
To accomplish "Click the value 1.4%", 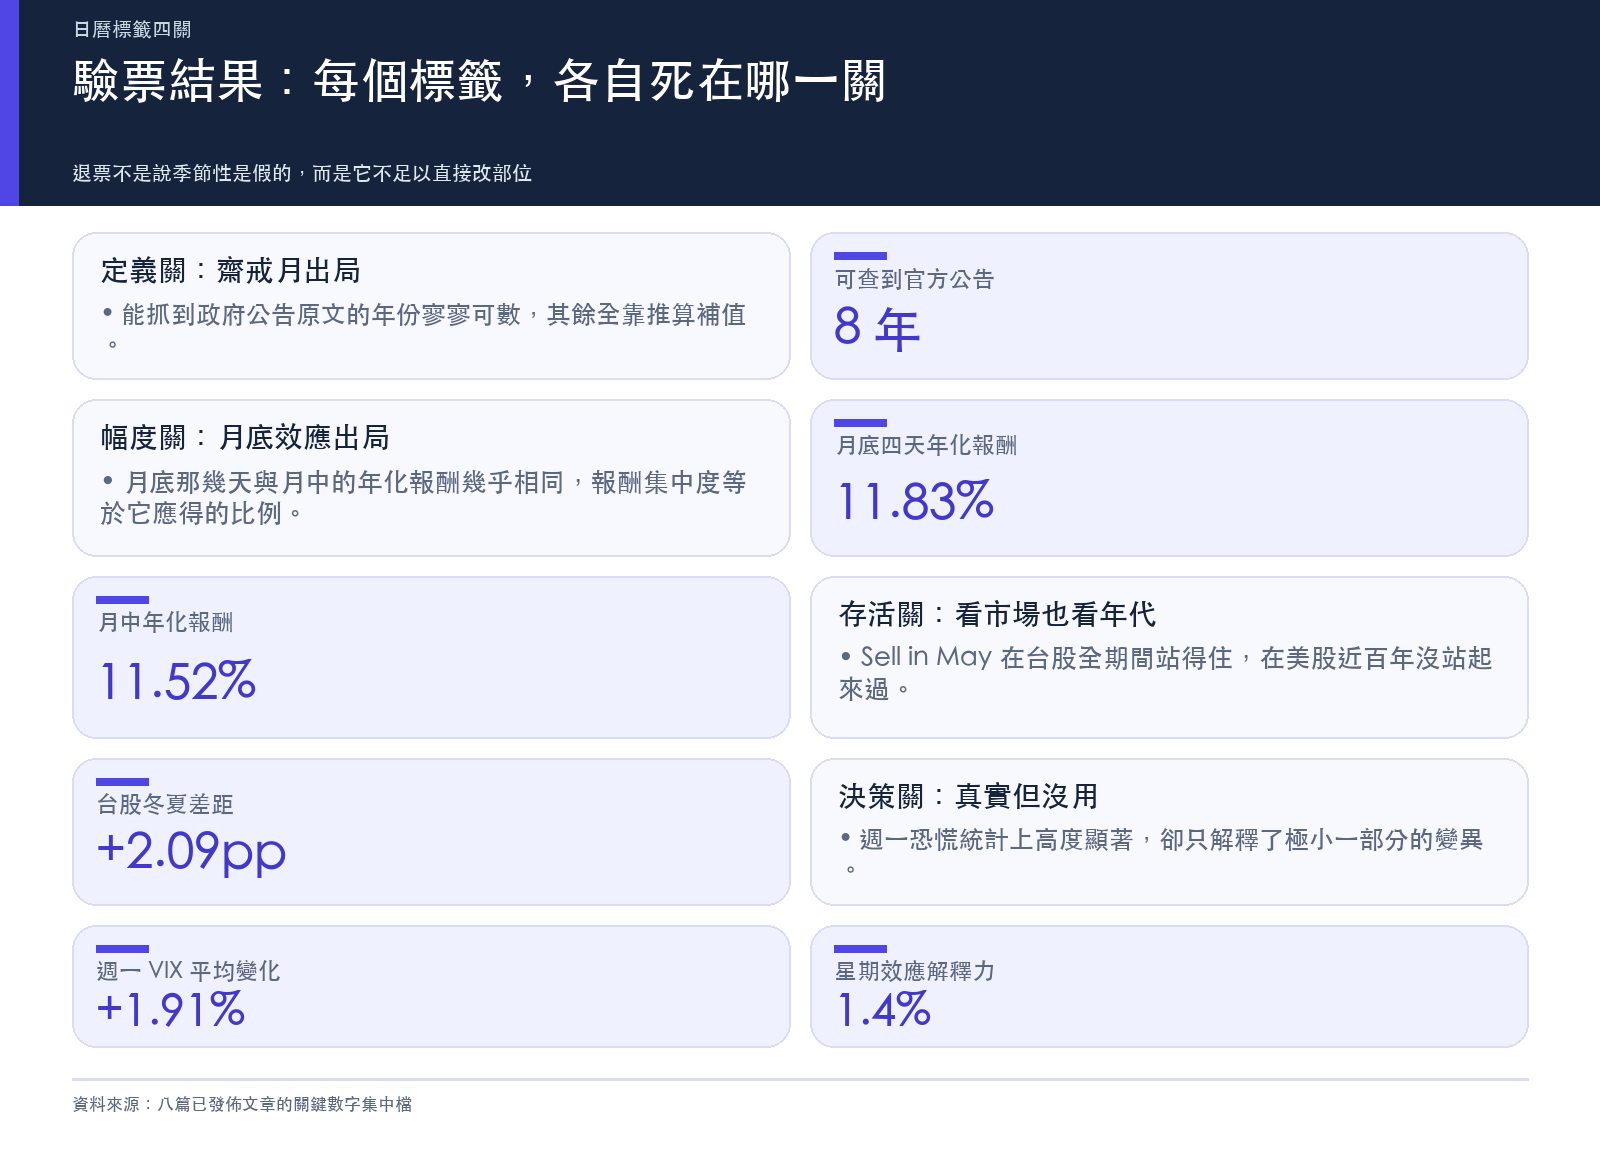I will pos(883,1009).
